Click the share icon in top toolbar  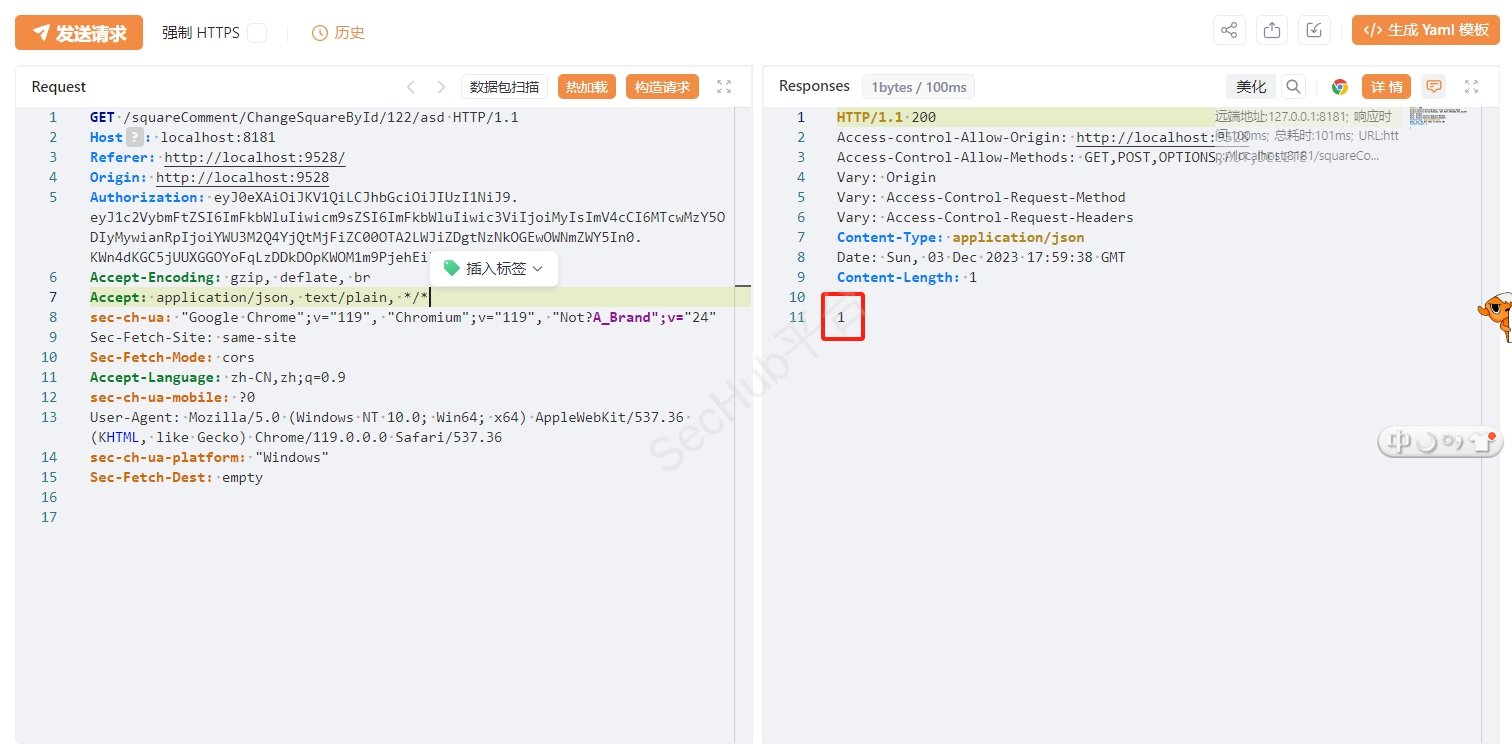[1229, 30]
